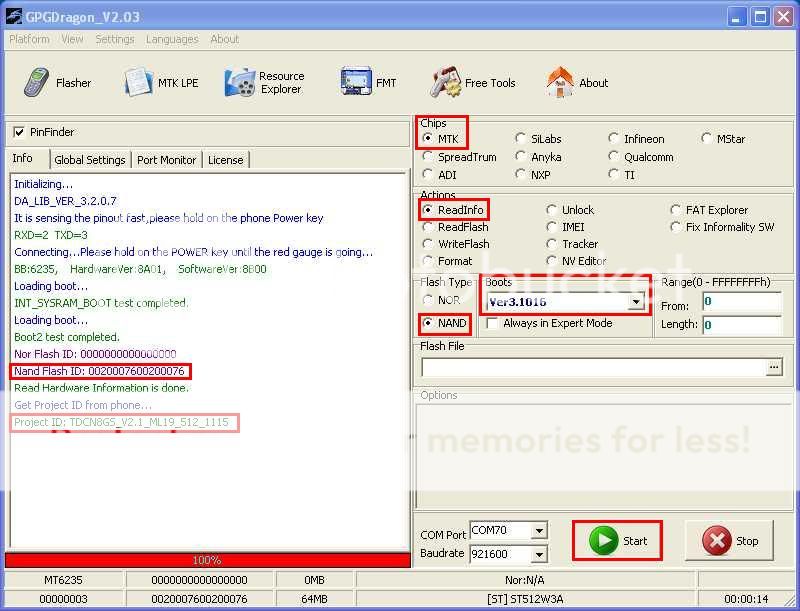Click the Project ID log line
Image resolution: width=800 pixels, height=611 pixels.
coord(121,422)
